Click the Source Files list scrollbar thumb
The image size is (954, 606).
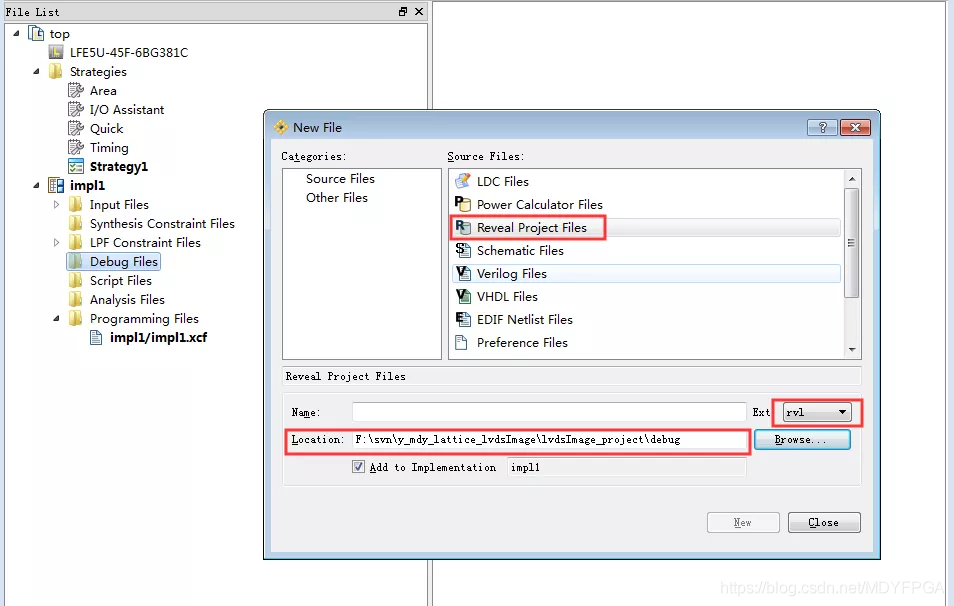(x=852, y=243)
